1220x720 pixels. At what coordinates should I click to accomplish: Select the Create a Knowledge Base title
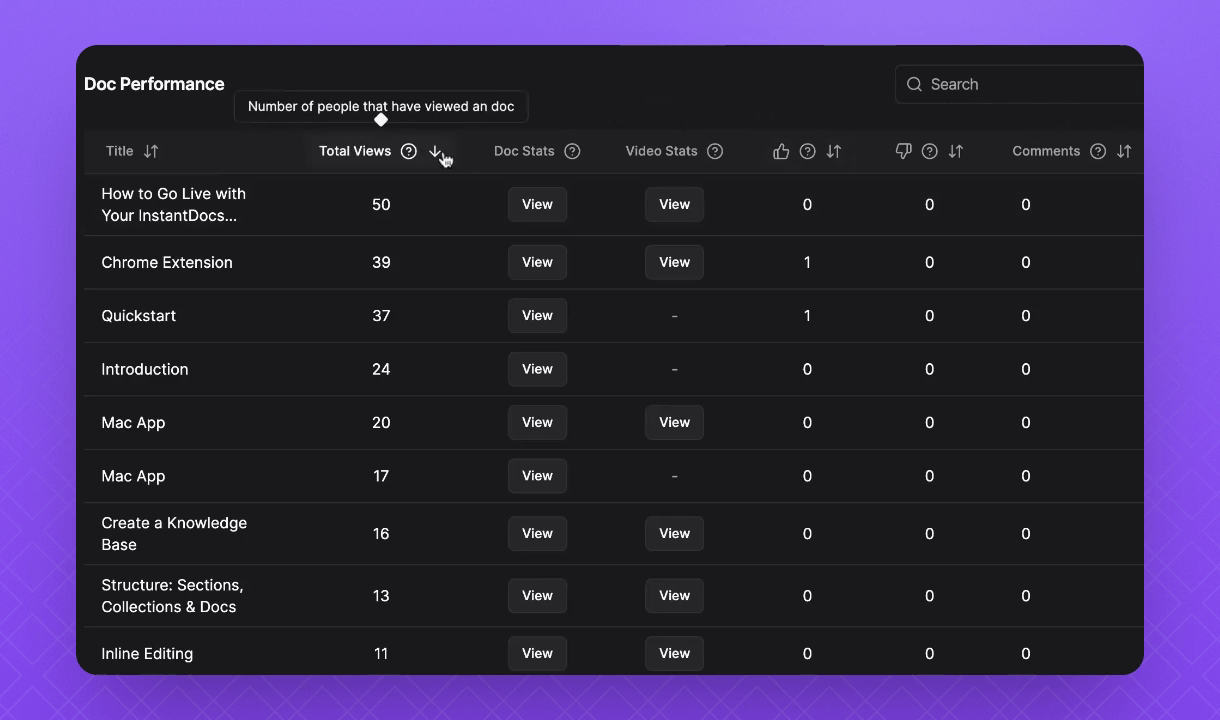click(174, 533)
